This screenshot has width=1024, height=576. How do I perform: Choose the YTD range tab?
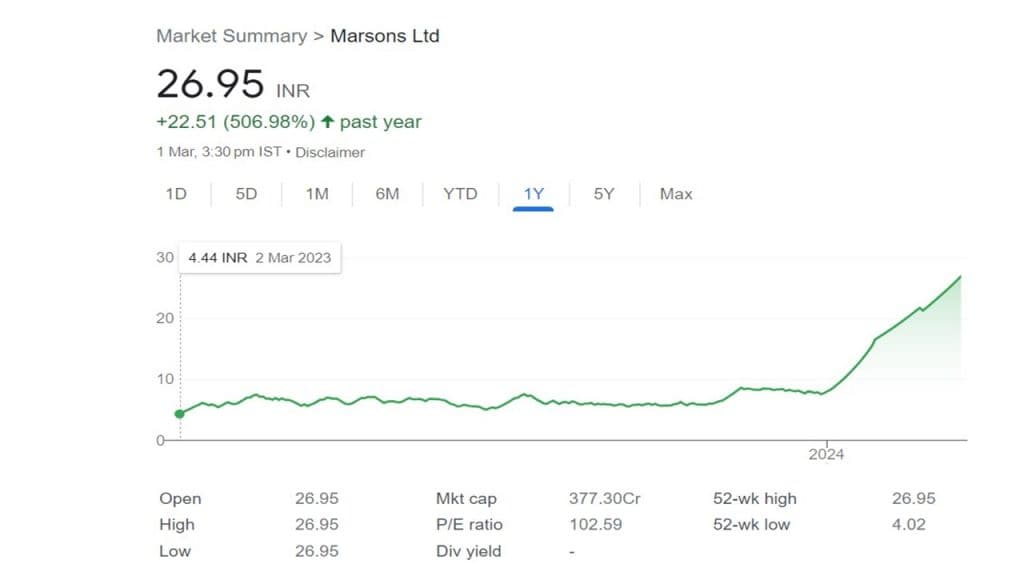460,194
